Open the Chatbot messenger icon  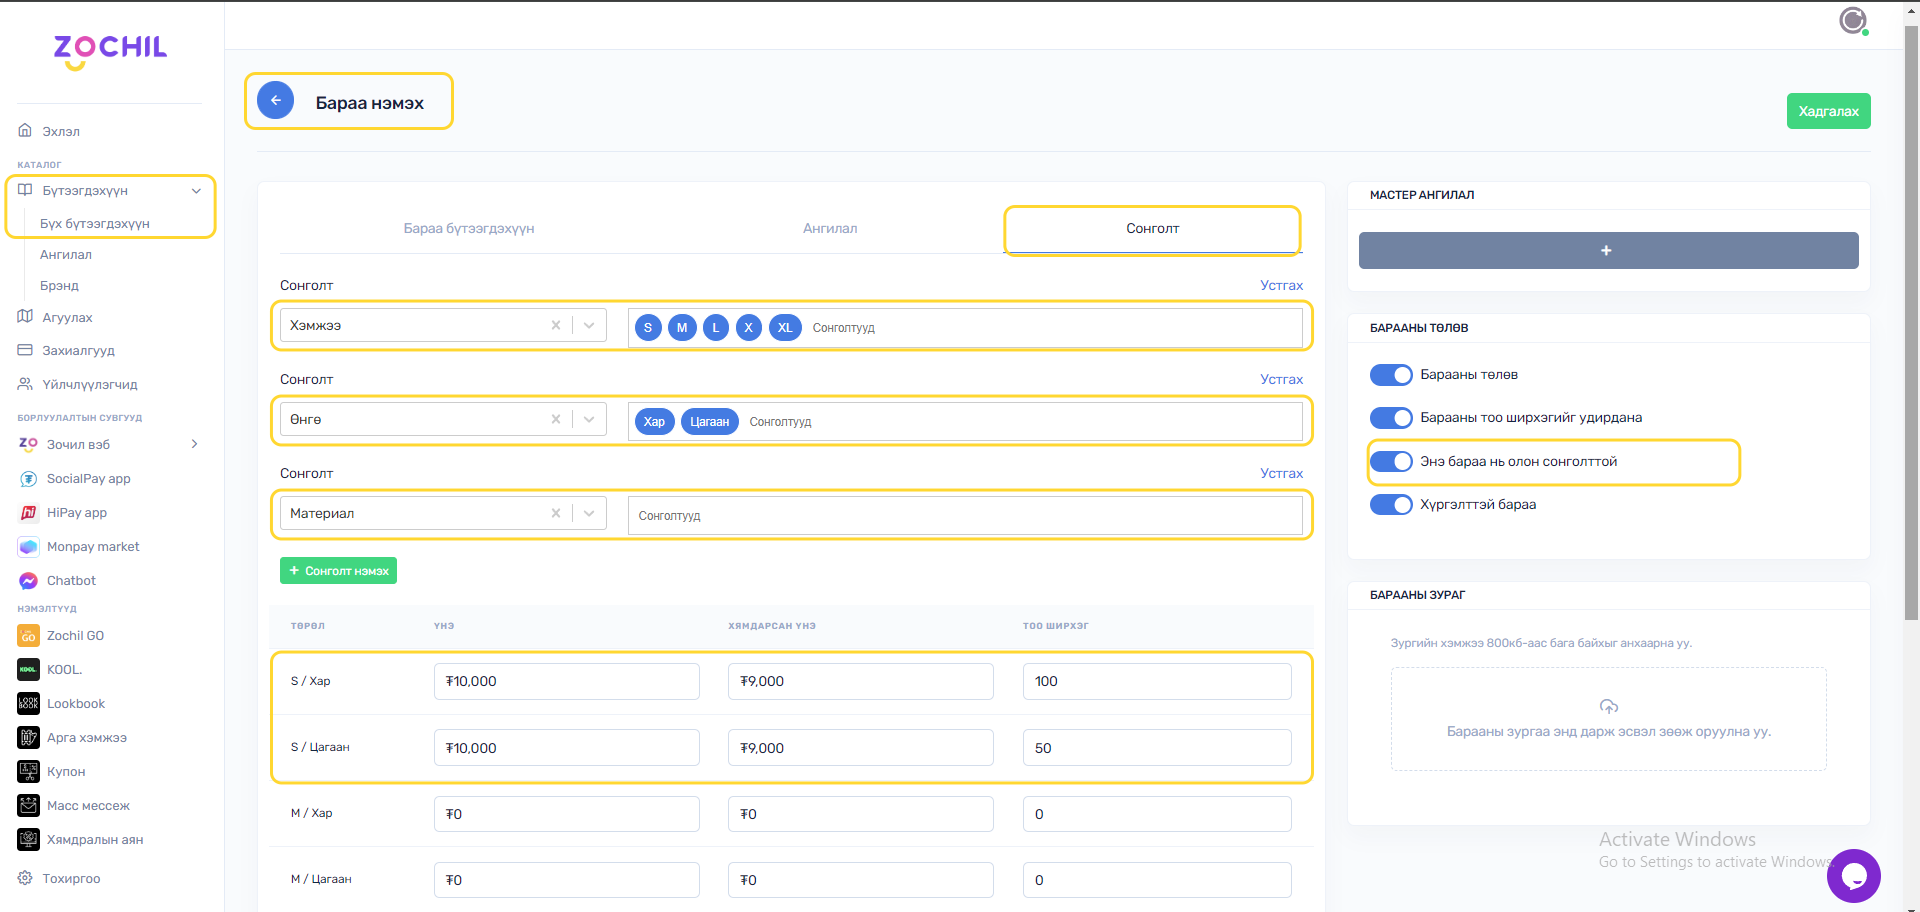tap(28, 581)
